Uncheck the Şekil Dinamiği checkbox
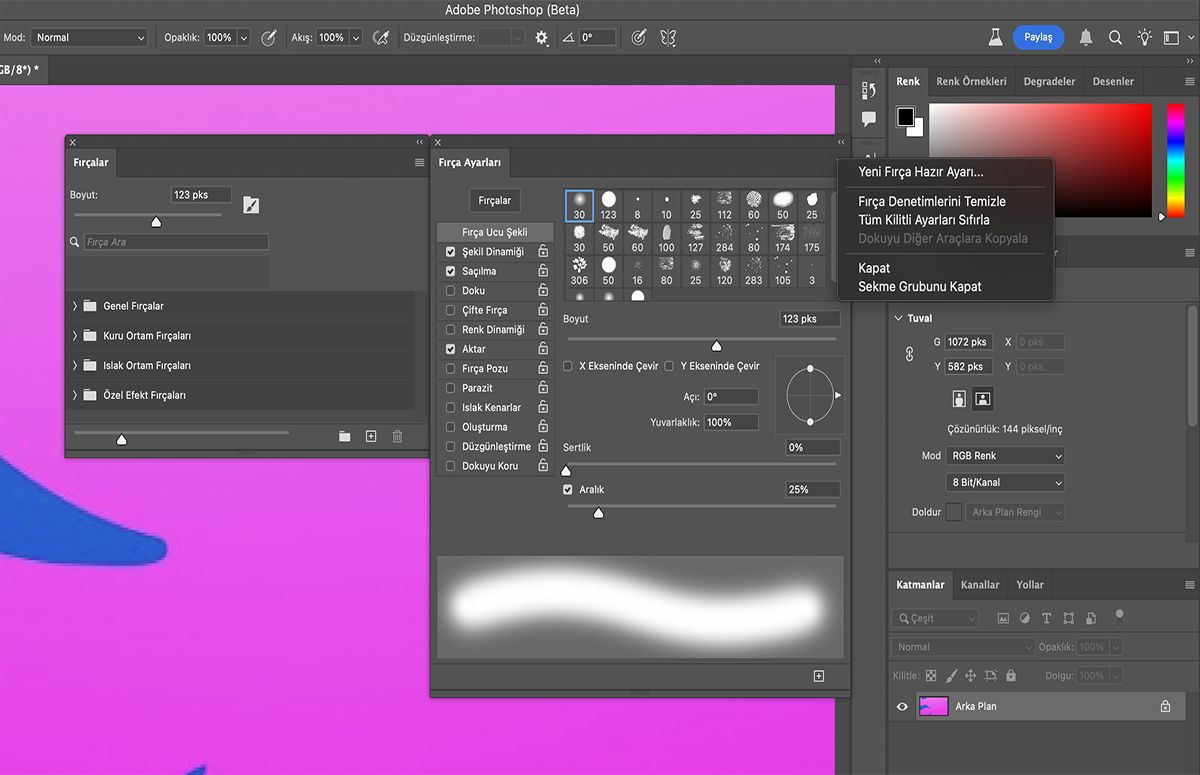This screenshot has height=775, width=1200. (x=450, y=252)
